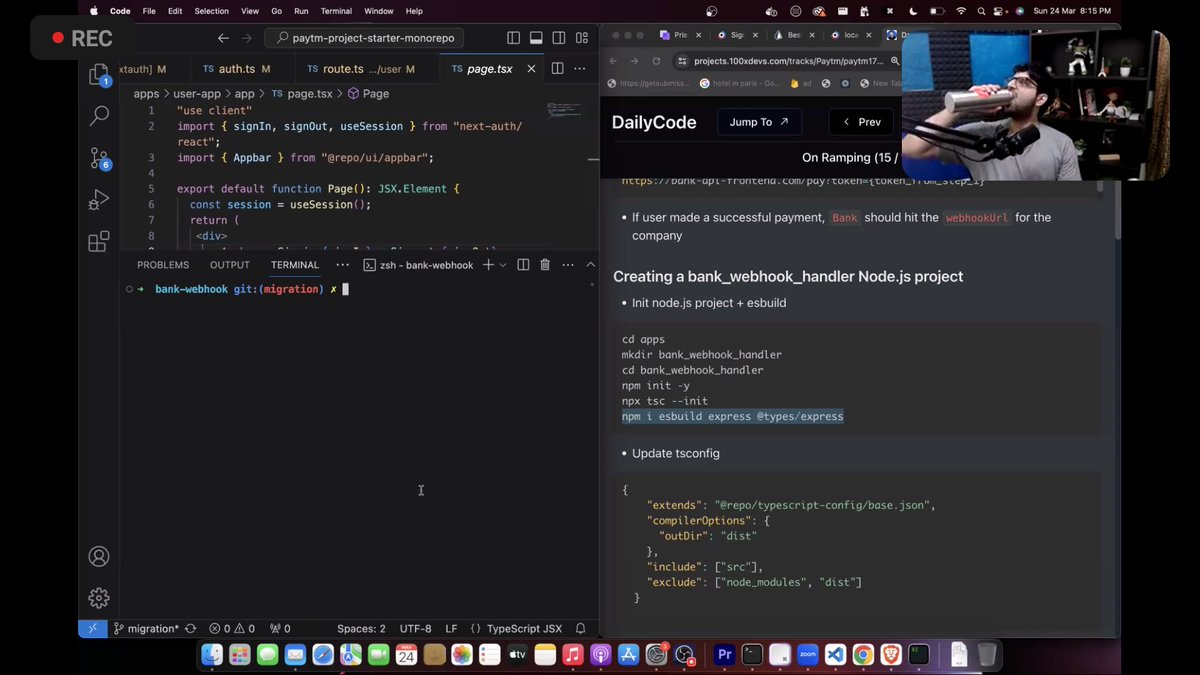This screenshot has width=1200, height=675.
Task: Click the remote indicator in the status bar
Action: (x=92, y=628)
